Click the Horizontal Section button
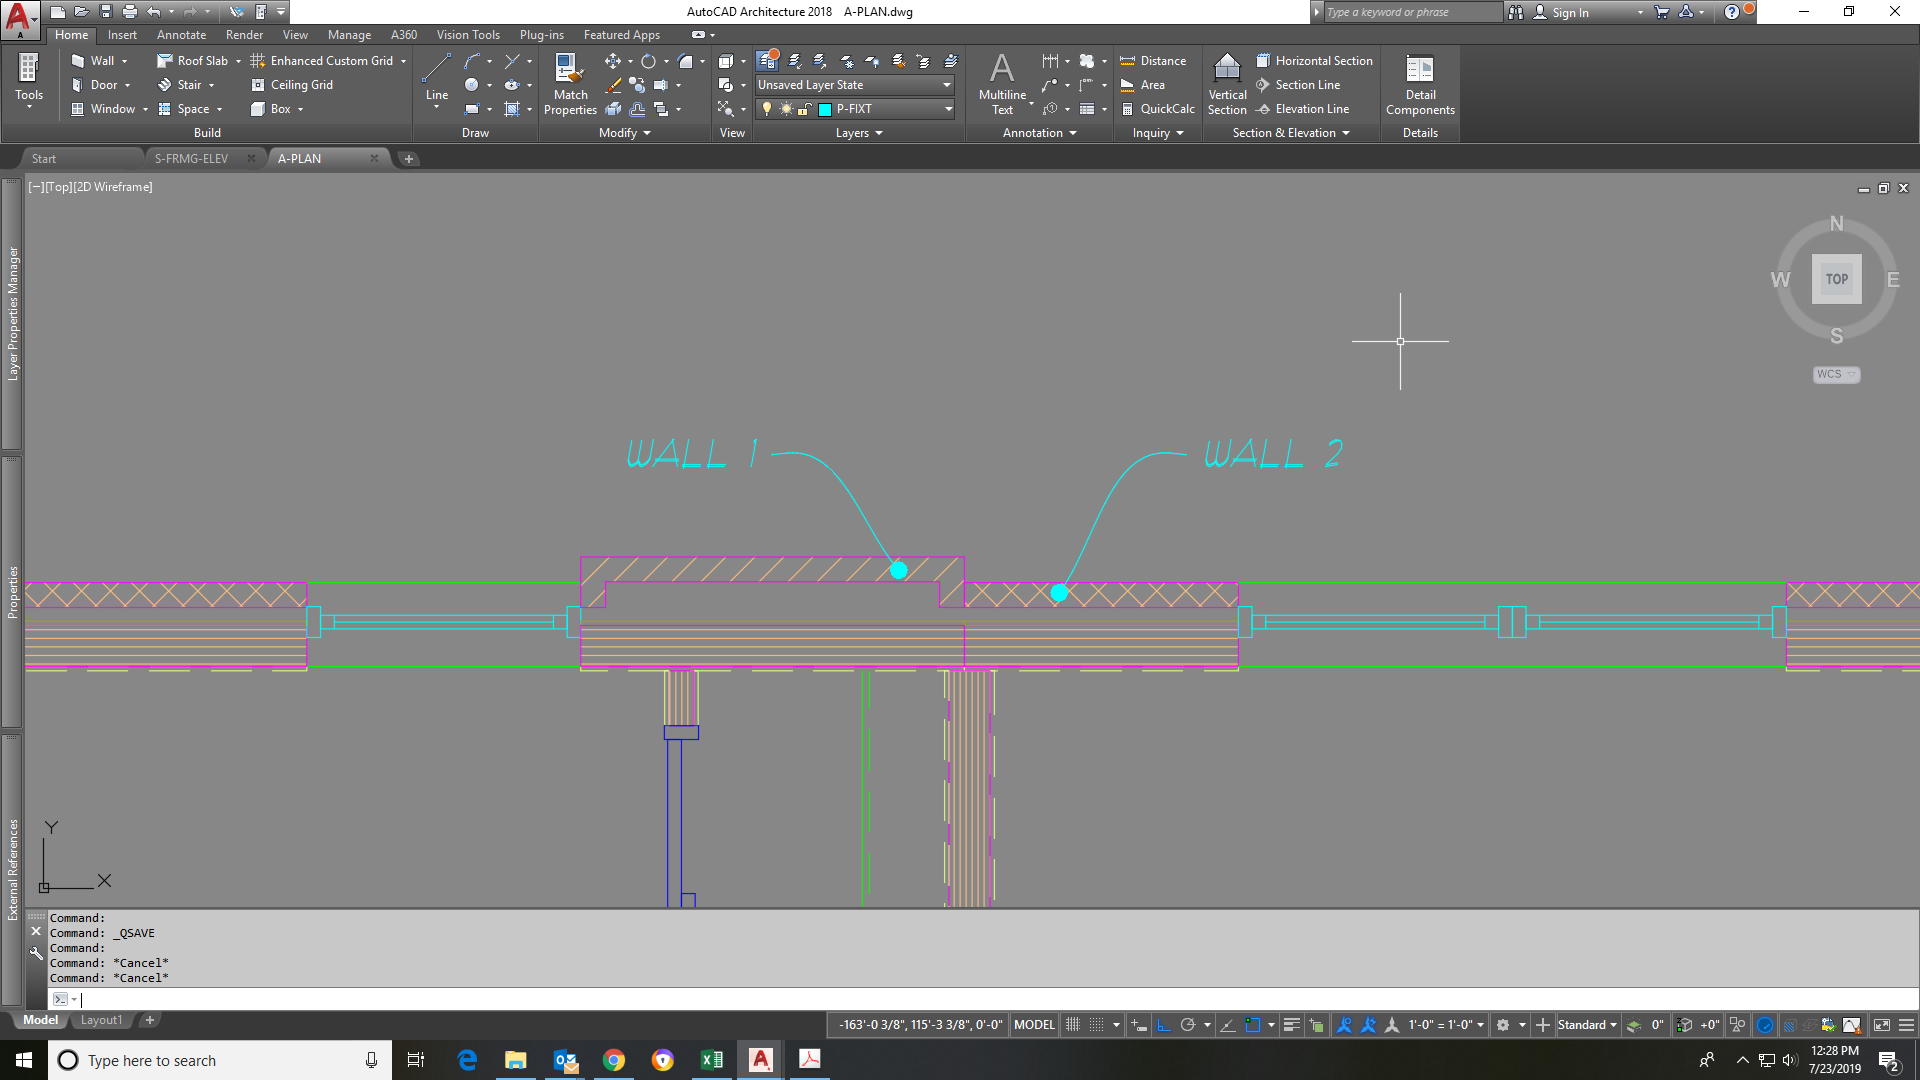Viewport: 1920px width, 1080px height. tap(1315, 60)
